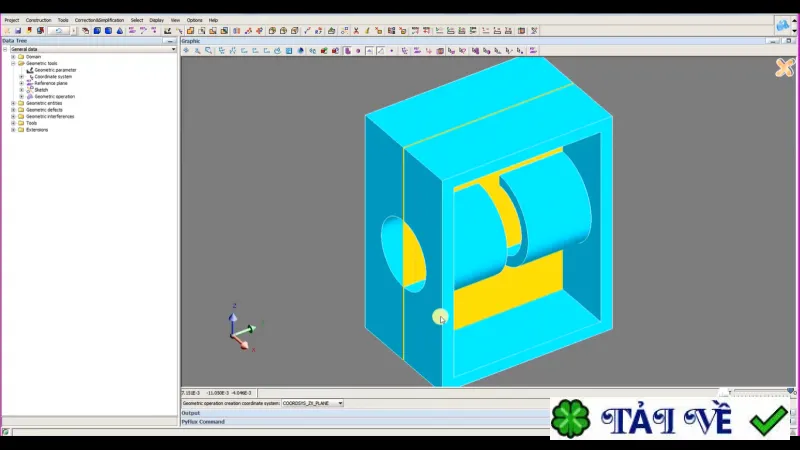Select the Geometric interferences tree item
The image size is (800, 450).
pyautogui.click(x=50, y=116)
